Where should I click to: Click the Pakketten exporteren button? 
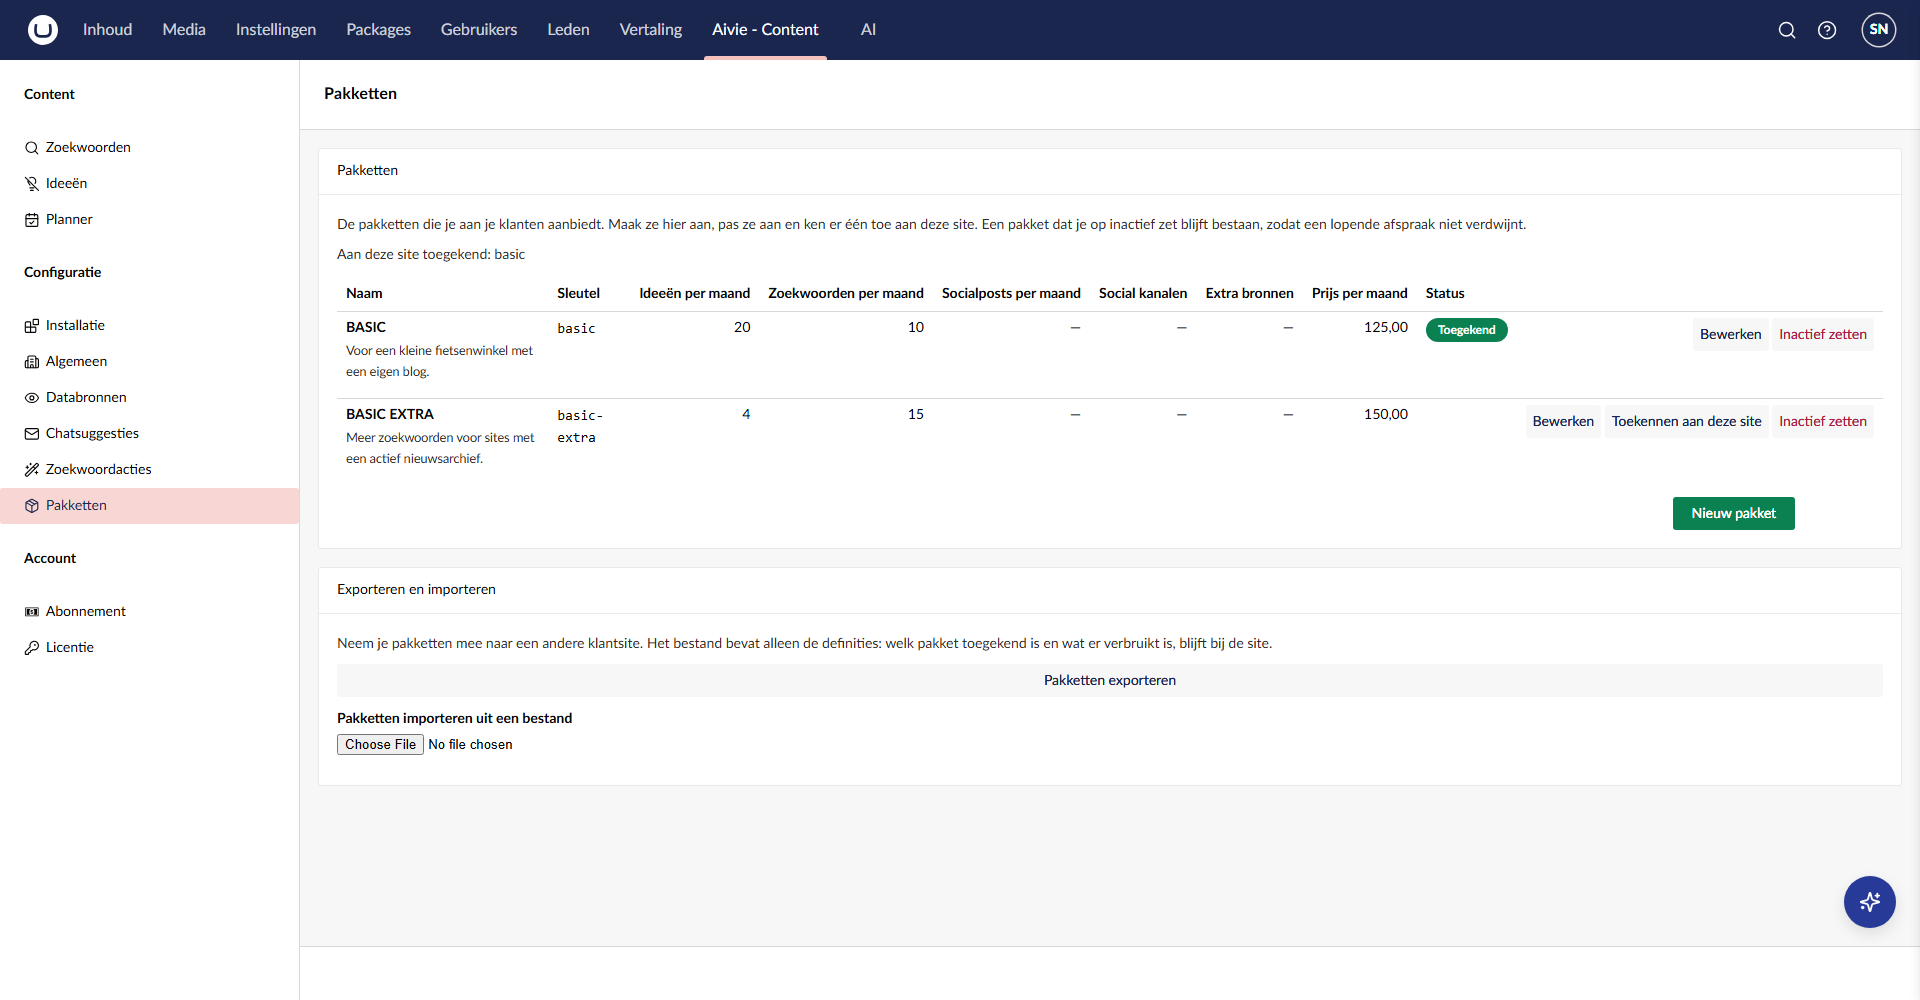(1109, 681)
